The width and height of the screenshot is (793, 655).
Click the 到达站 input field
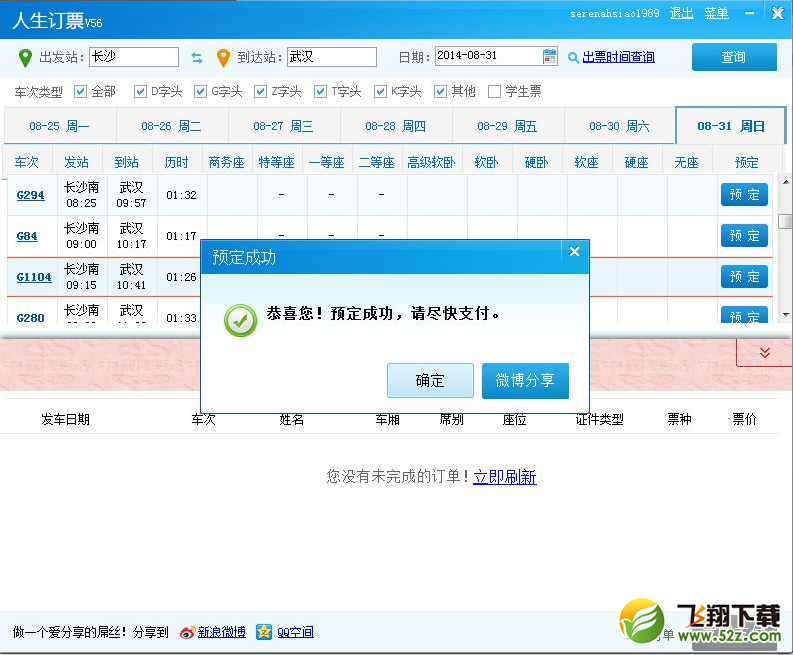[332, 57]
